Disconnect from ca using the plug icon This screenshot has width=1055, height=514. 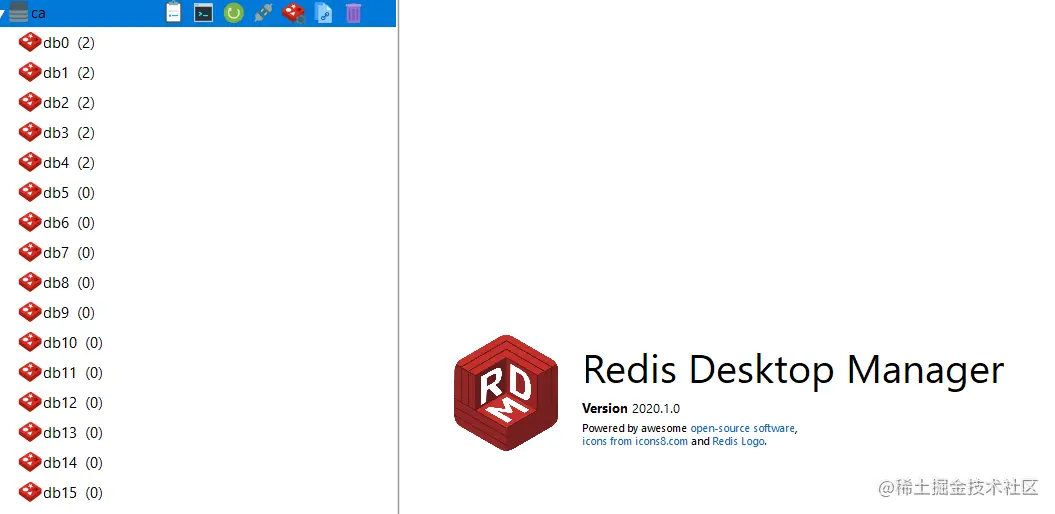click(x=263, y=12)
